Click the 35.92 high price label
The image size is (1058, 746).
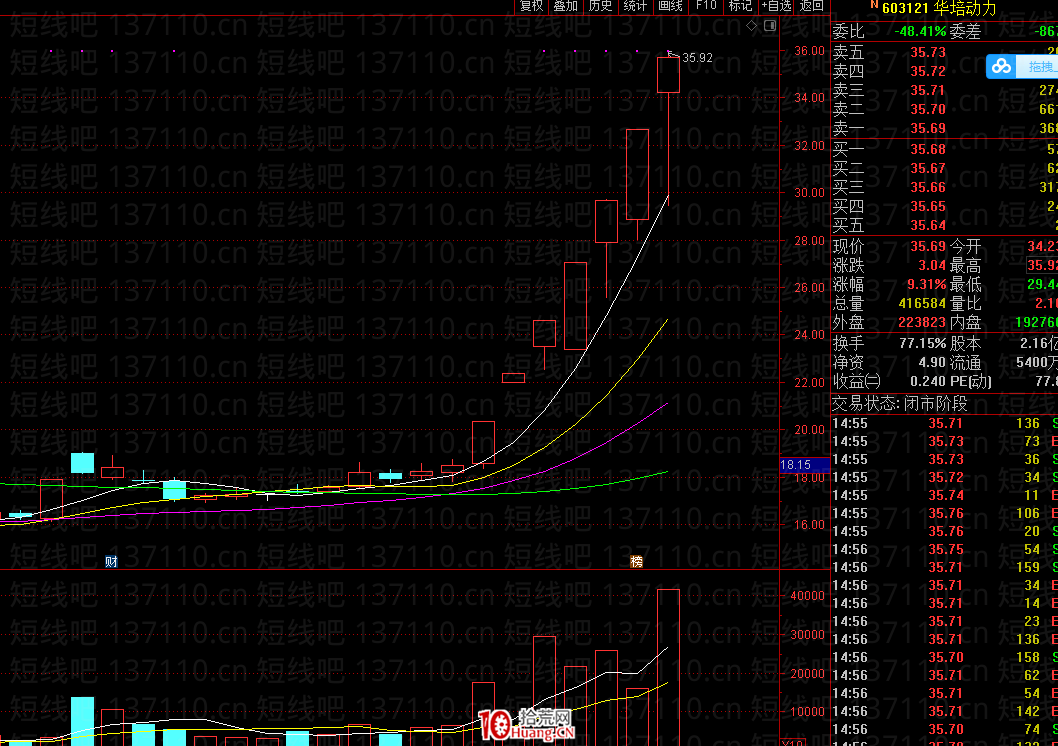click(x=698, y=58)
